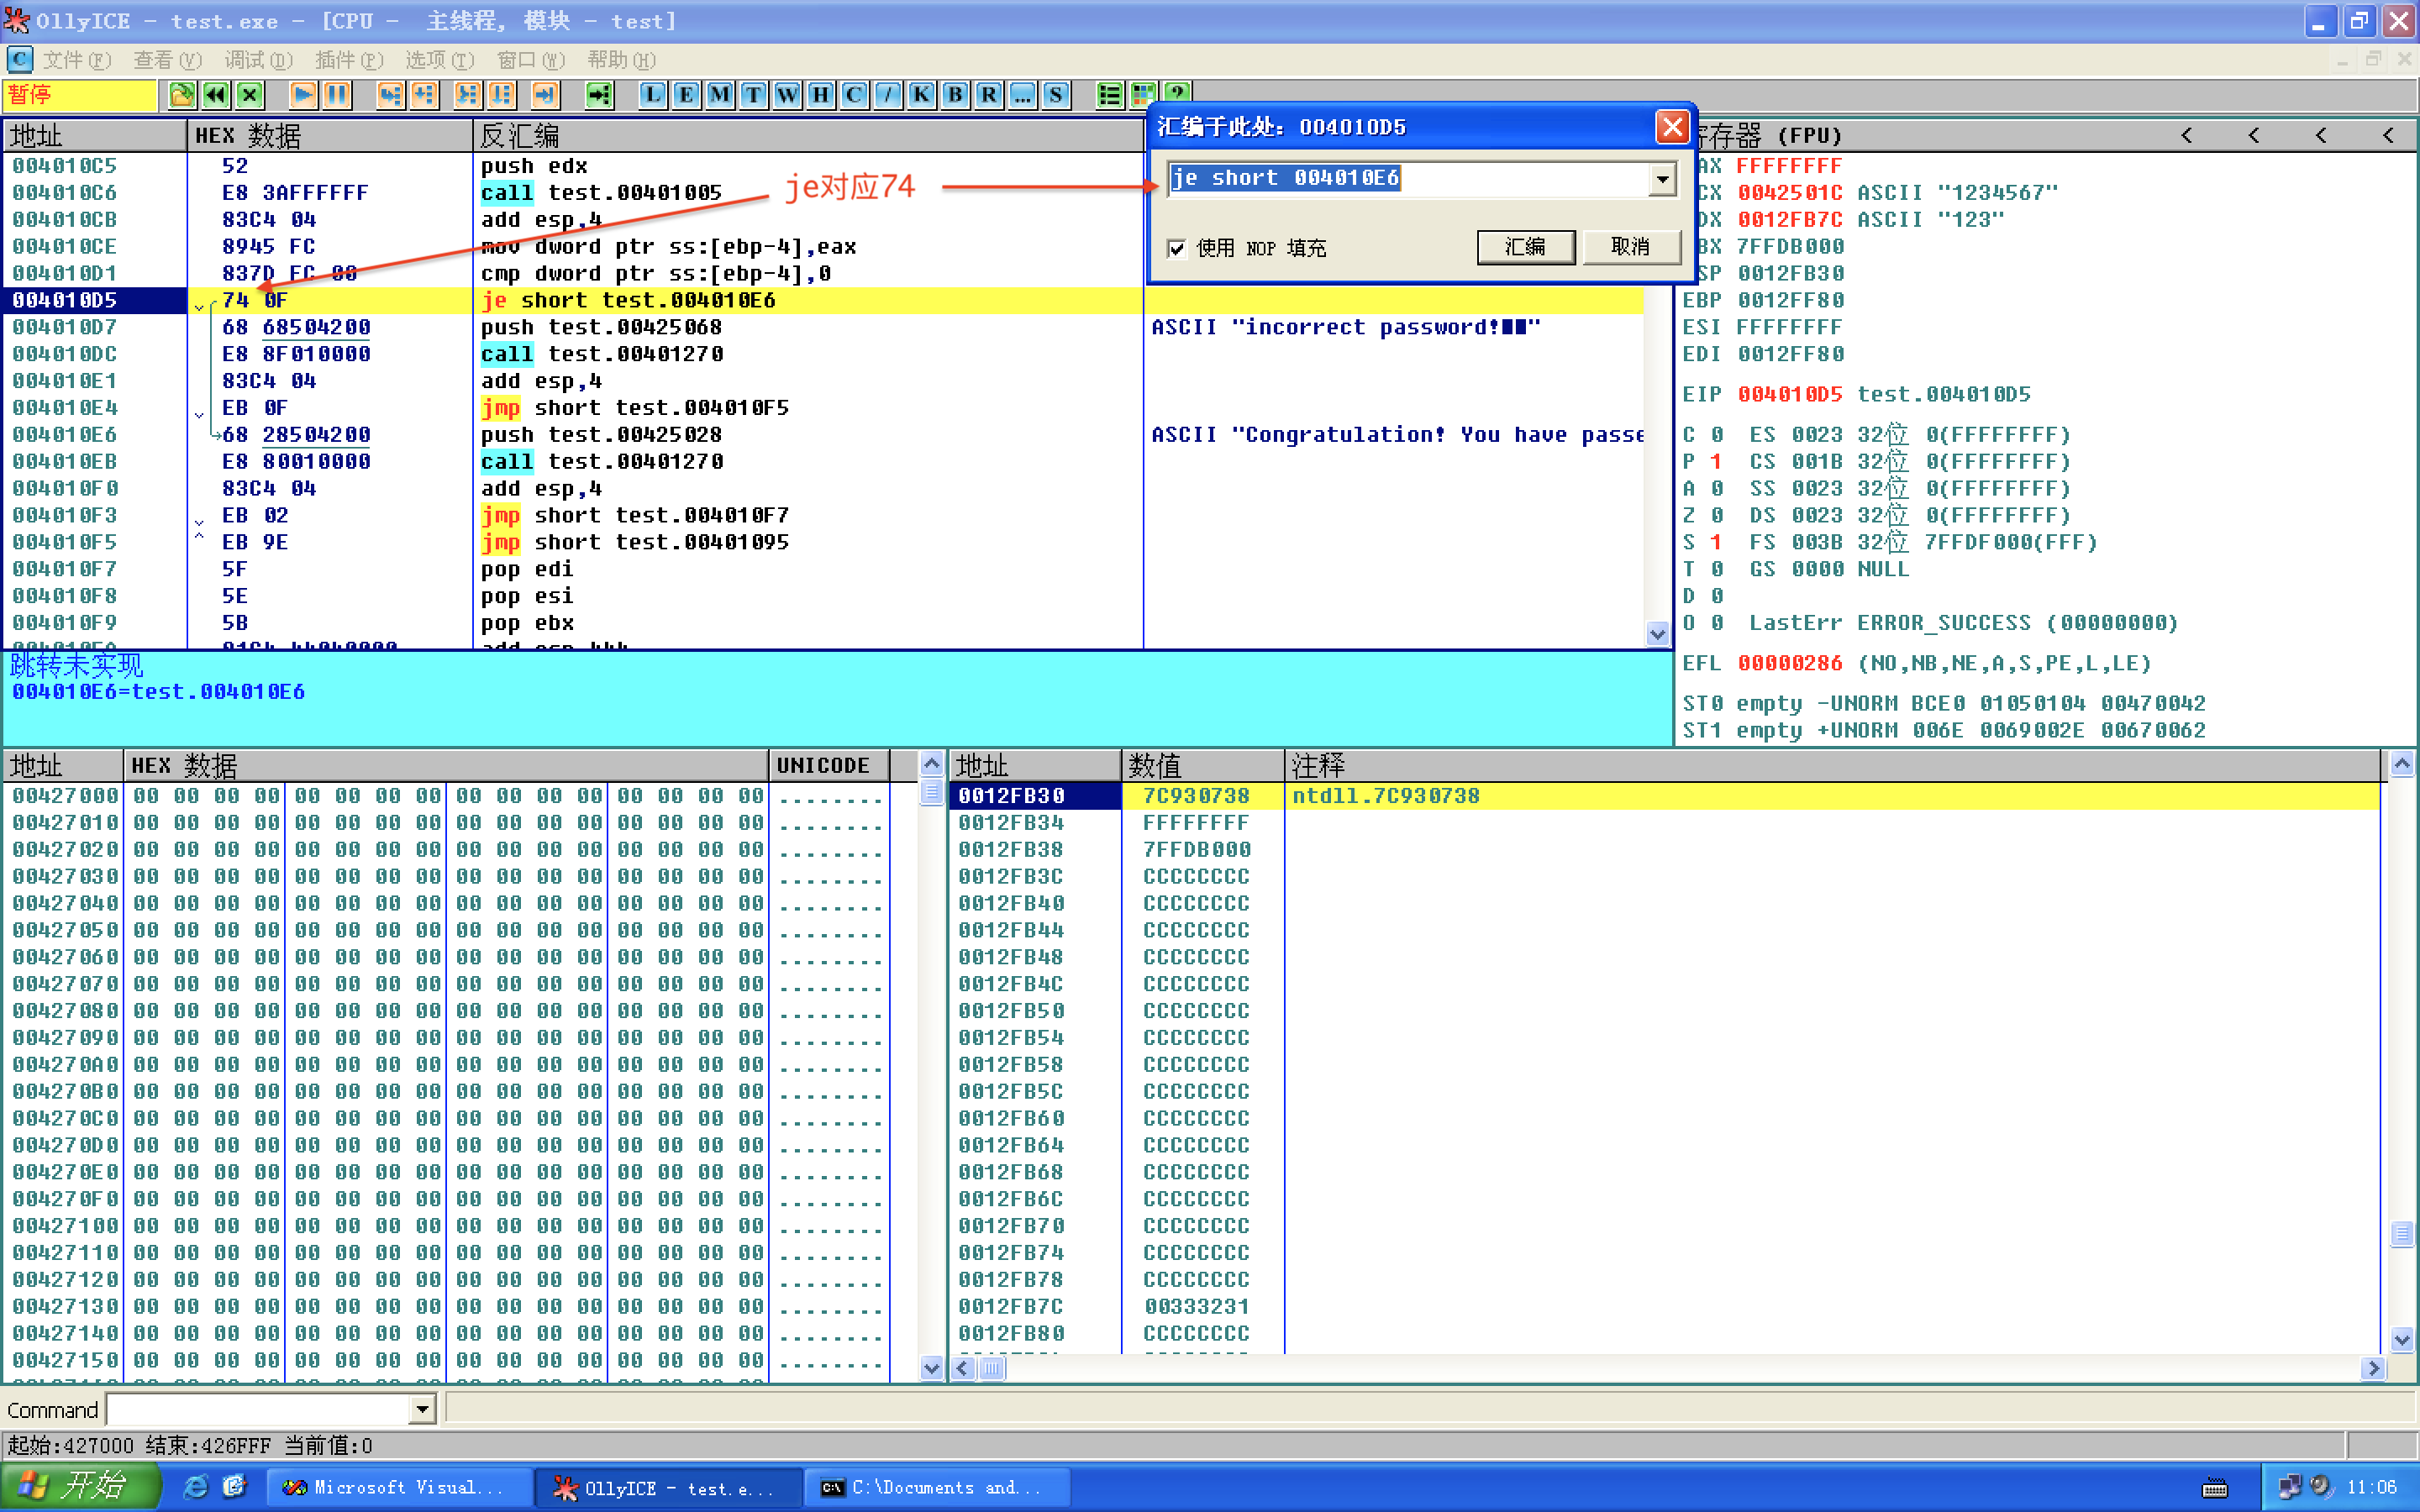The width and height of the screenshot is (2420, 1512).
Task: Click the Trace into toolbar icon
Action: (467, 95)
